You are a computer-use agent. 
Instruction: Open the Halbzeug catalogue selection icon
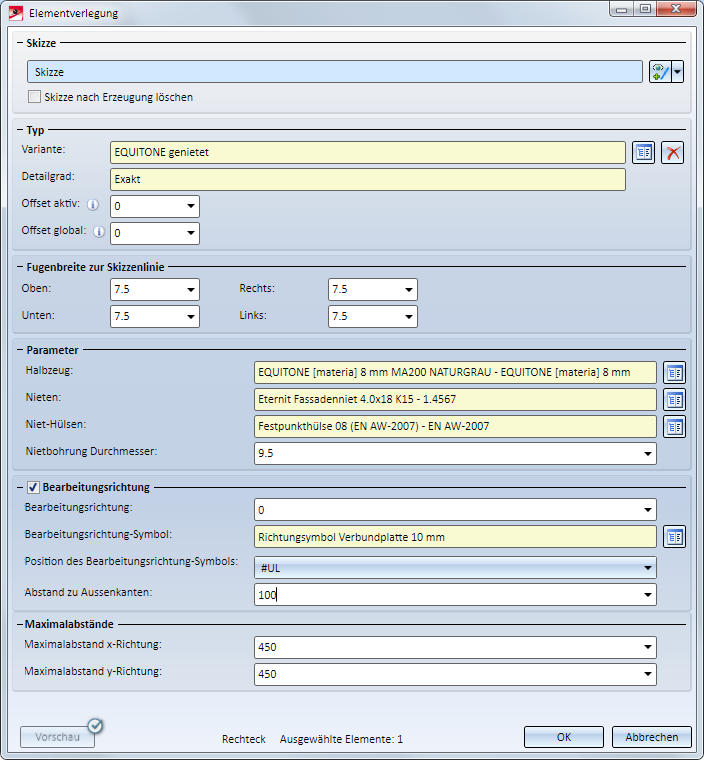click(x=674, y=373)
